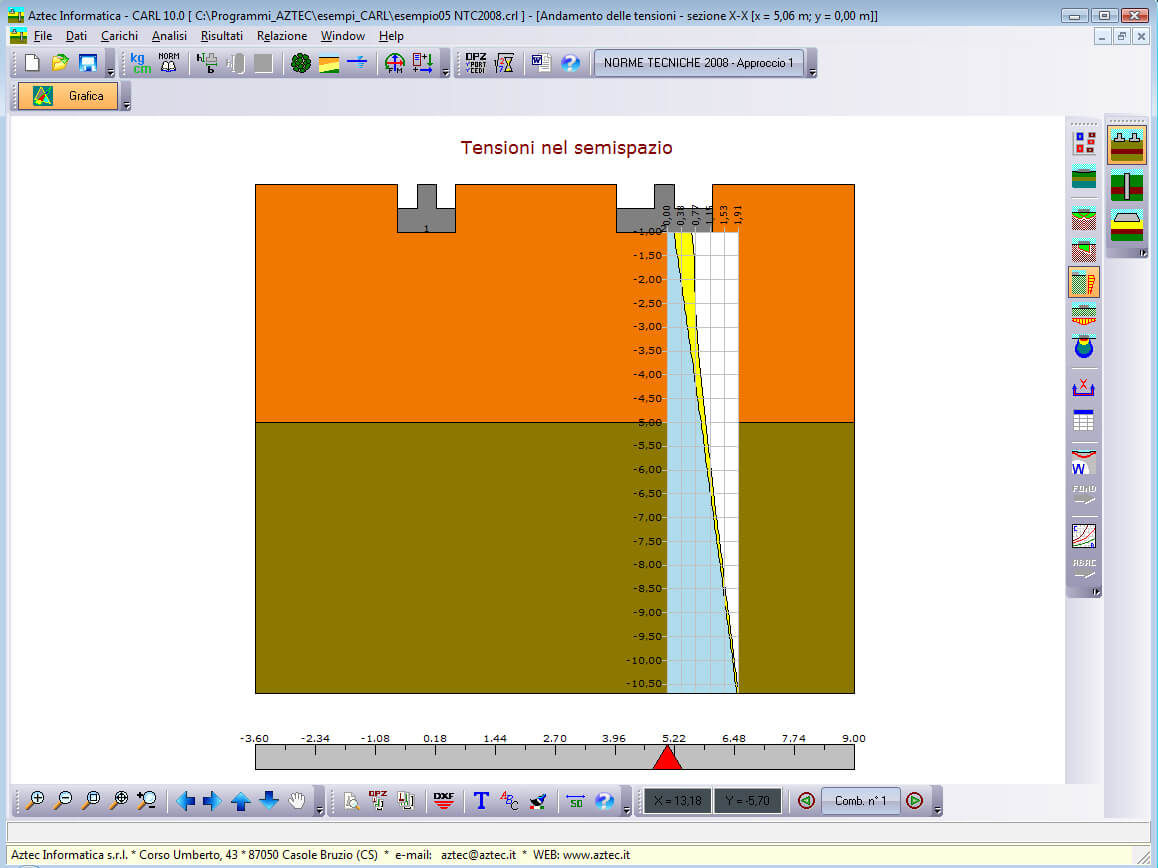1158x868 pixels.
Task: Click Norme Tecniche 2008 - Approccio 1 button
Action: [x=698, y=63]
